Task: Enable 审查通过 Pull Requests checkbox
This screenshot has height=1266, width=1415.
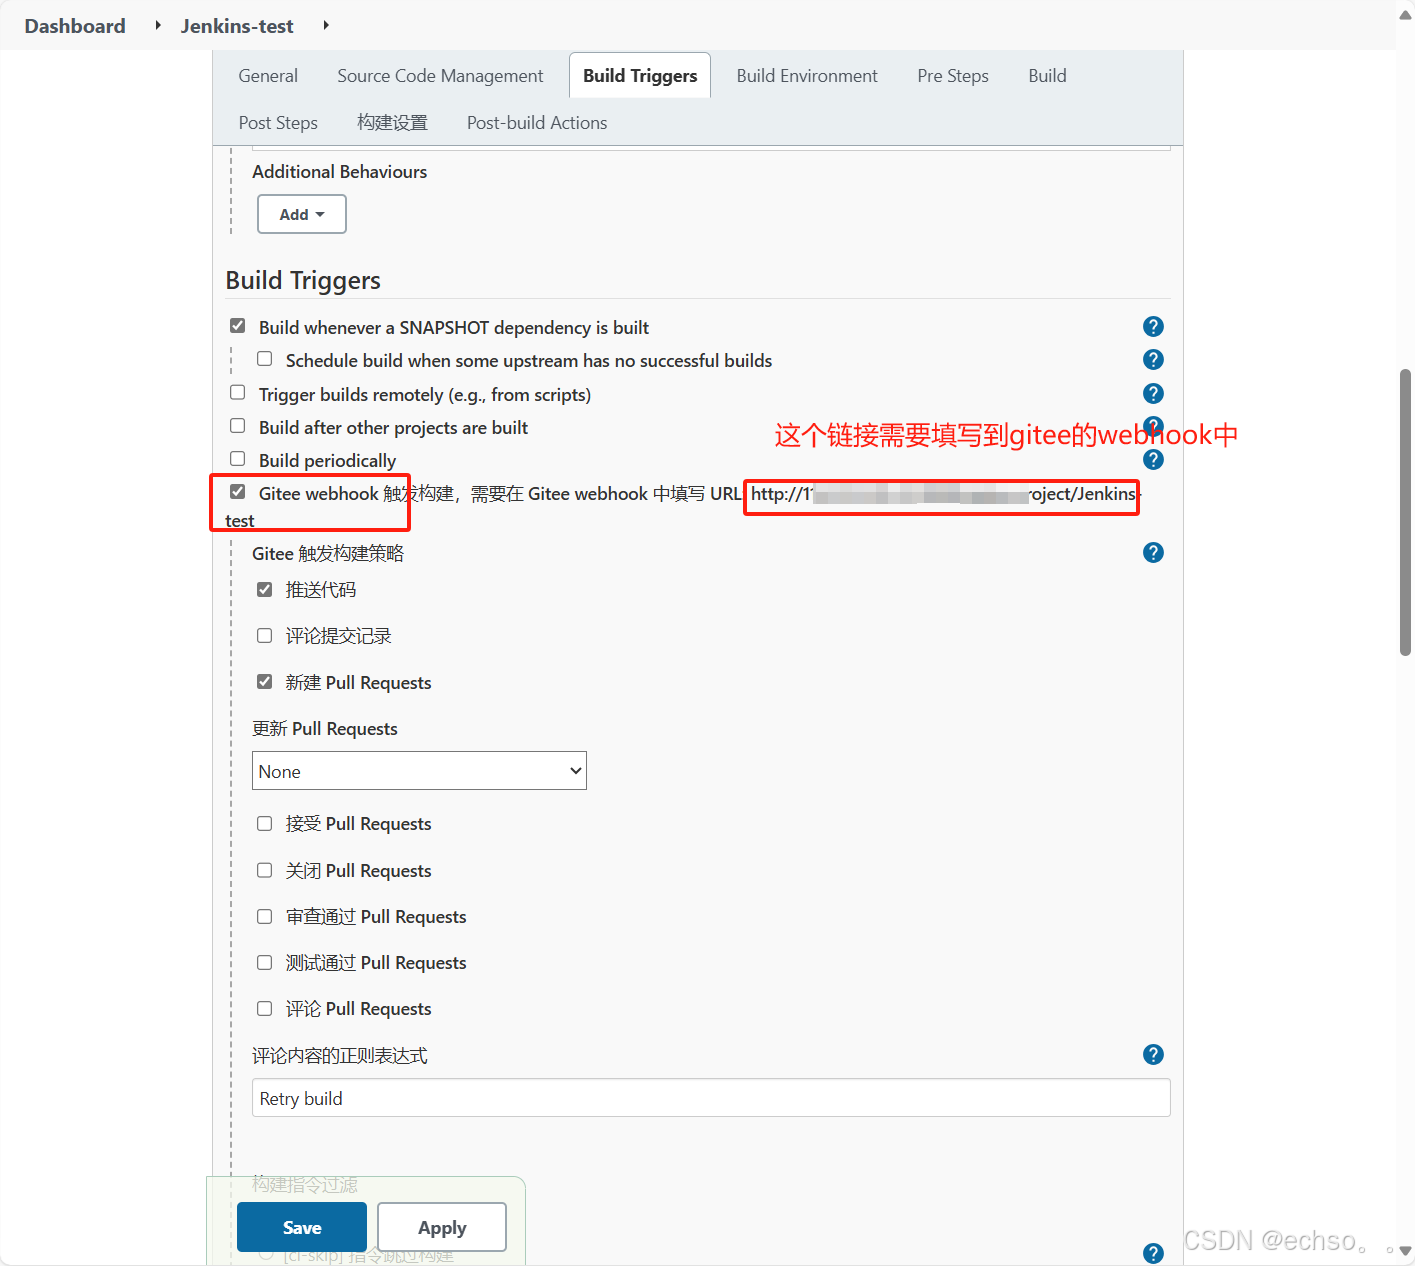Action: click(265, 917)
